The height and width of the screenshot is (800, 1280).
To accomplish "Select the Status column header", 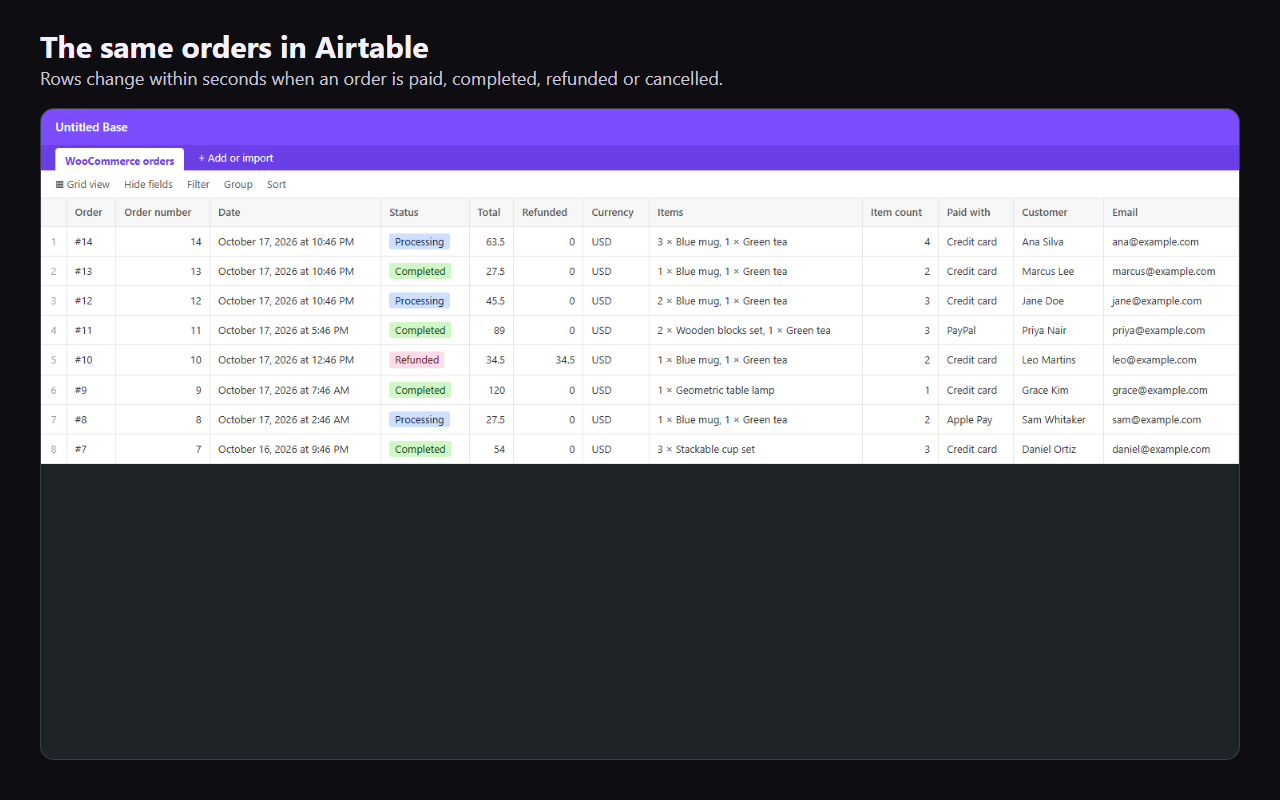I will [425, 212].
